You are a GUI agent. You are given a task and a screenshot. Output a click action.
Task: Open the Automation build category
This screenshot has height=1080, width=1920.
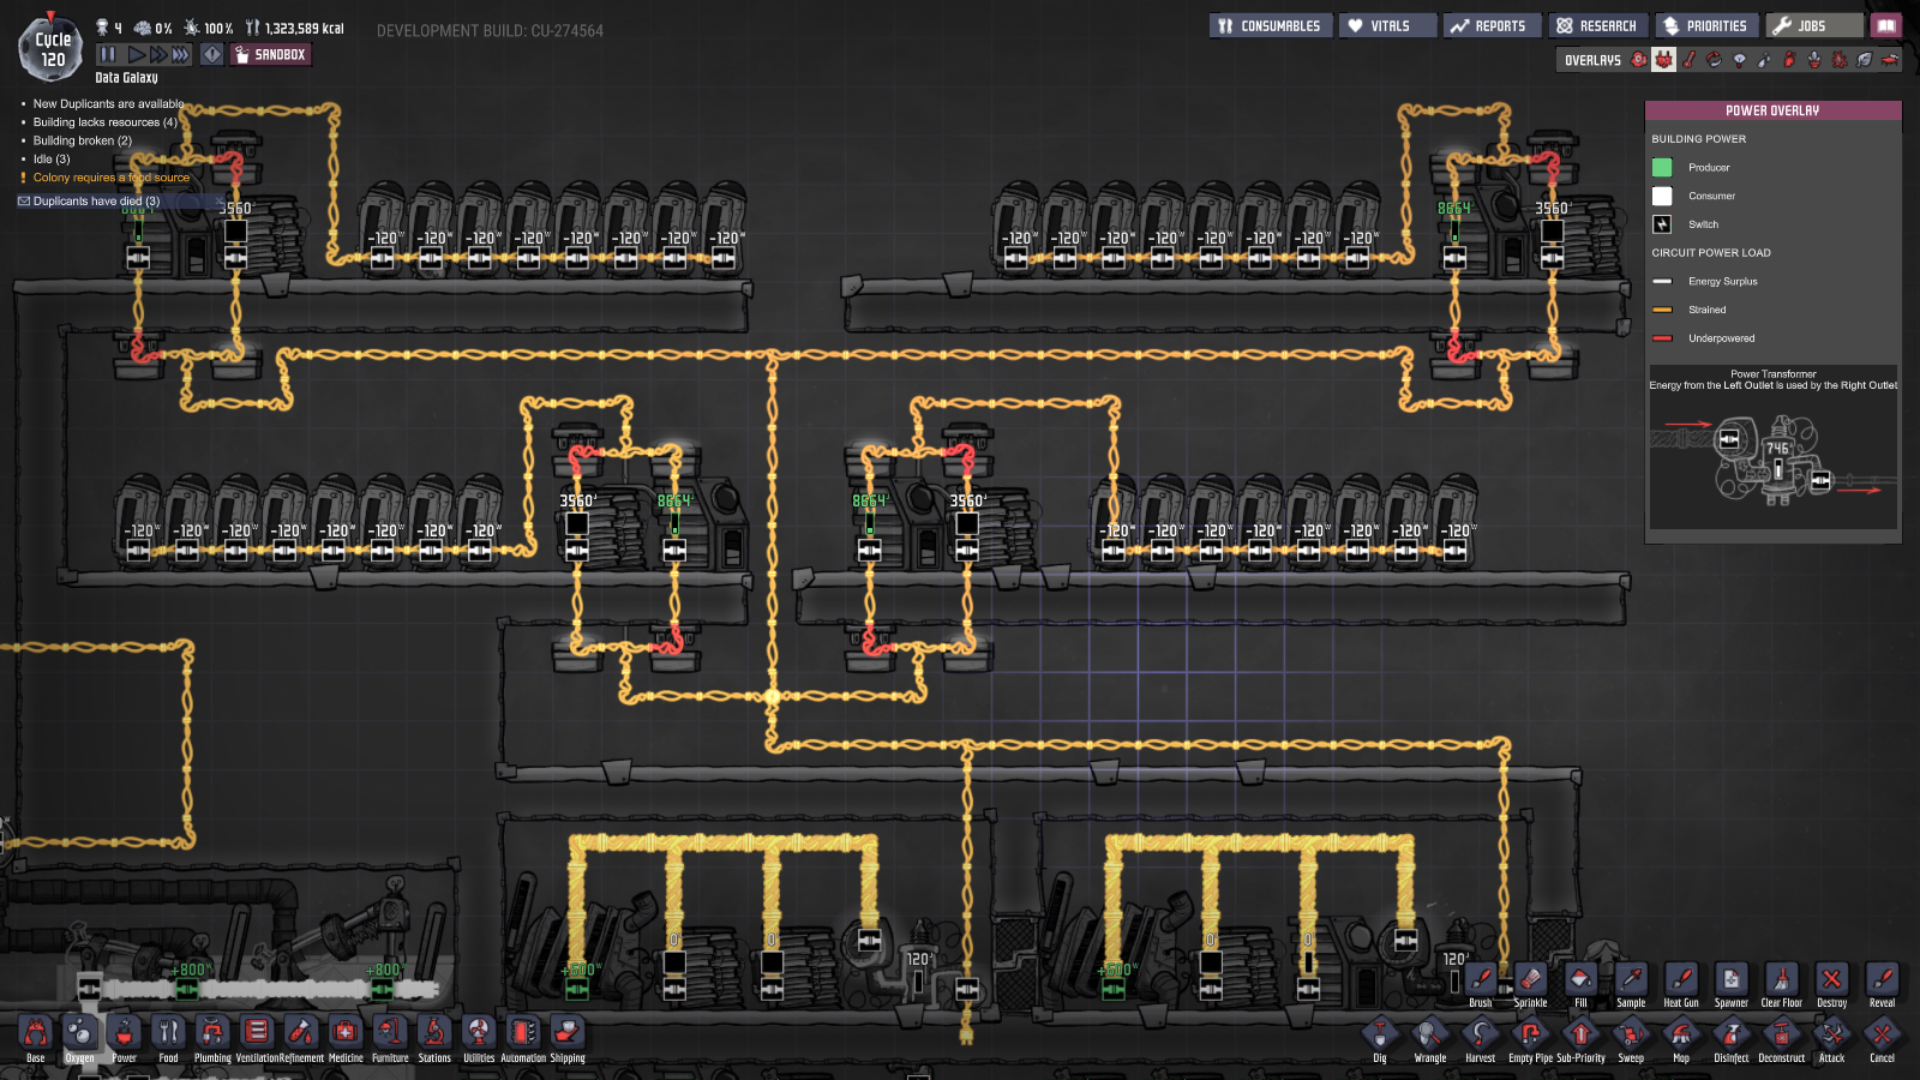pos(522,1033)
